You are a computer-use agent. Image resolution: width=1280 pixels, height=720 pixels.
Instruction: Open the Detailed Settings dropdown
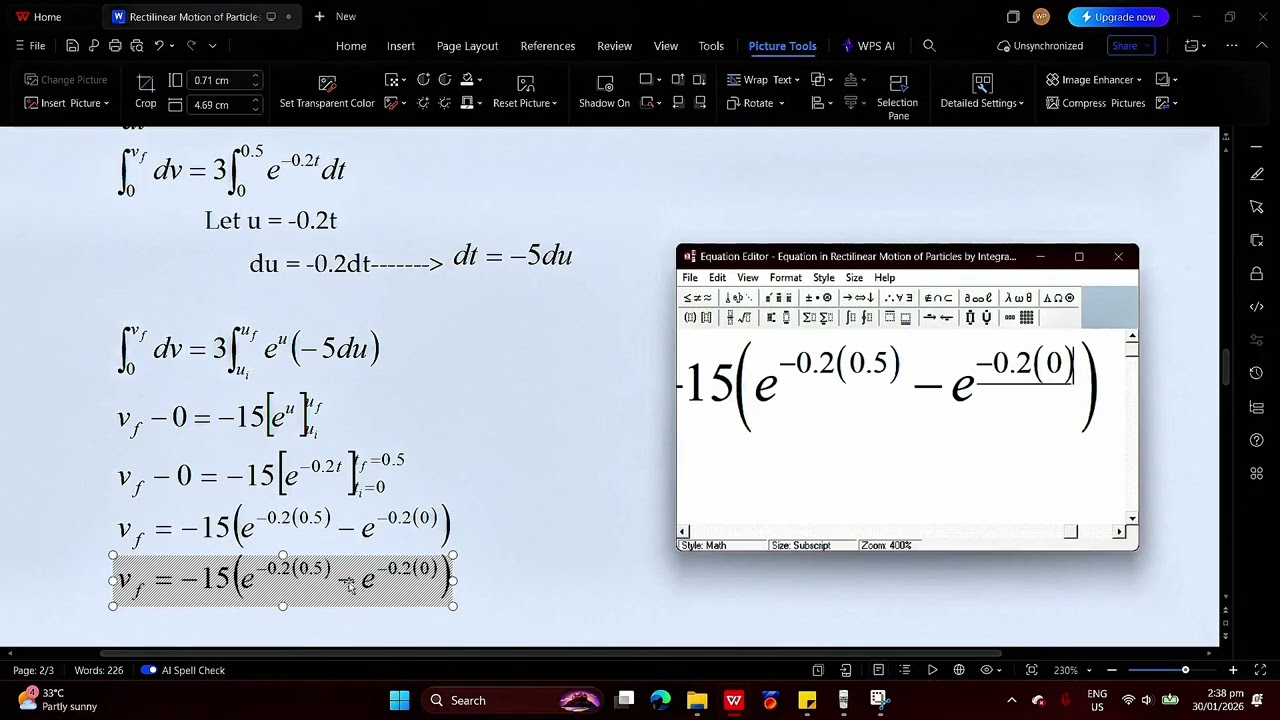982,103
